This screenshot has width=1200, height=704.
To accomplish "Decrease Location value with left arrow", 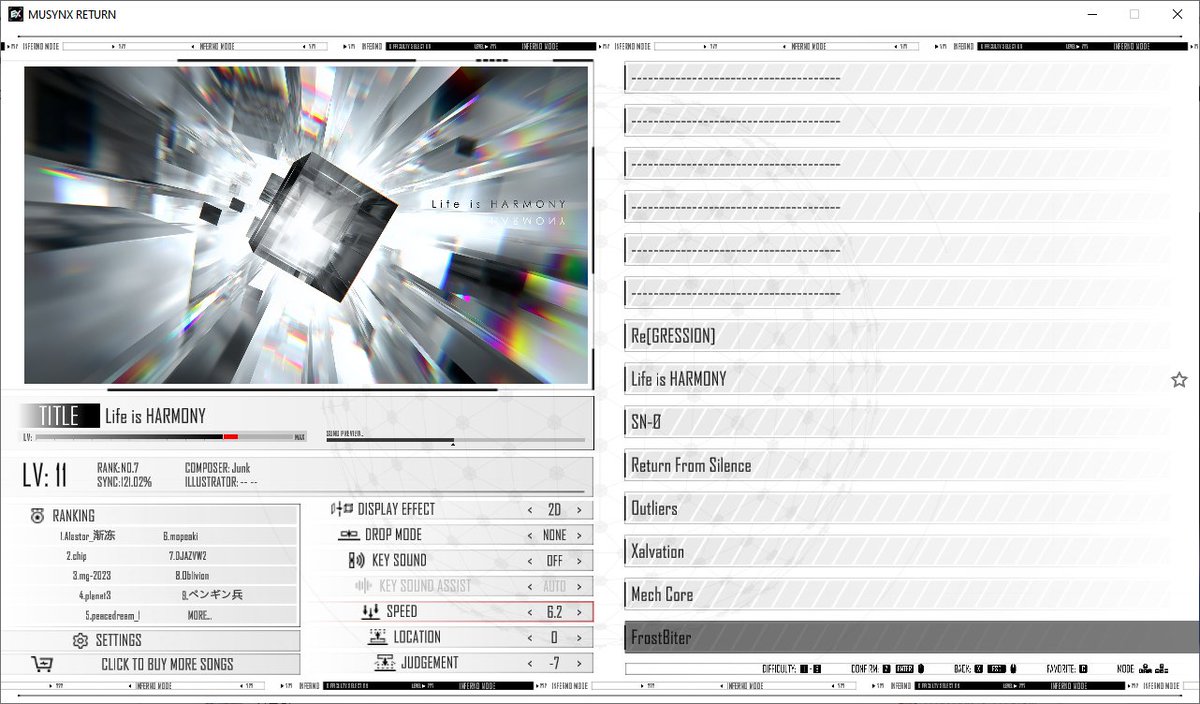I will pos(530,637).
